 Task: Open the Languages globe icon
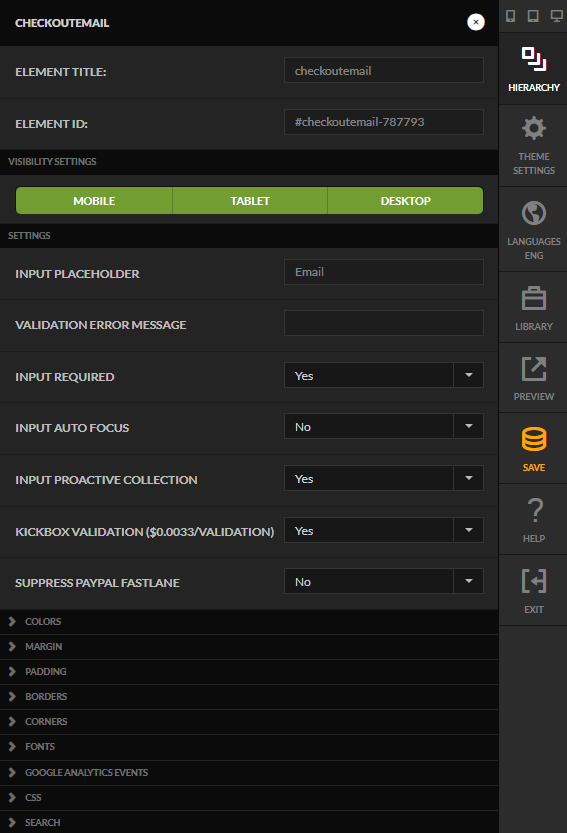[x=534, y=214]
